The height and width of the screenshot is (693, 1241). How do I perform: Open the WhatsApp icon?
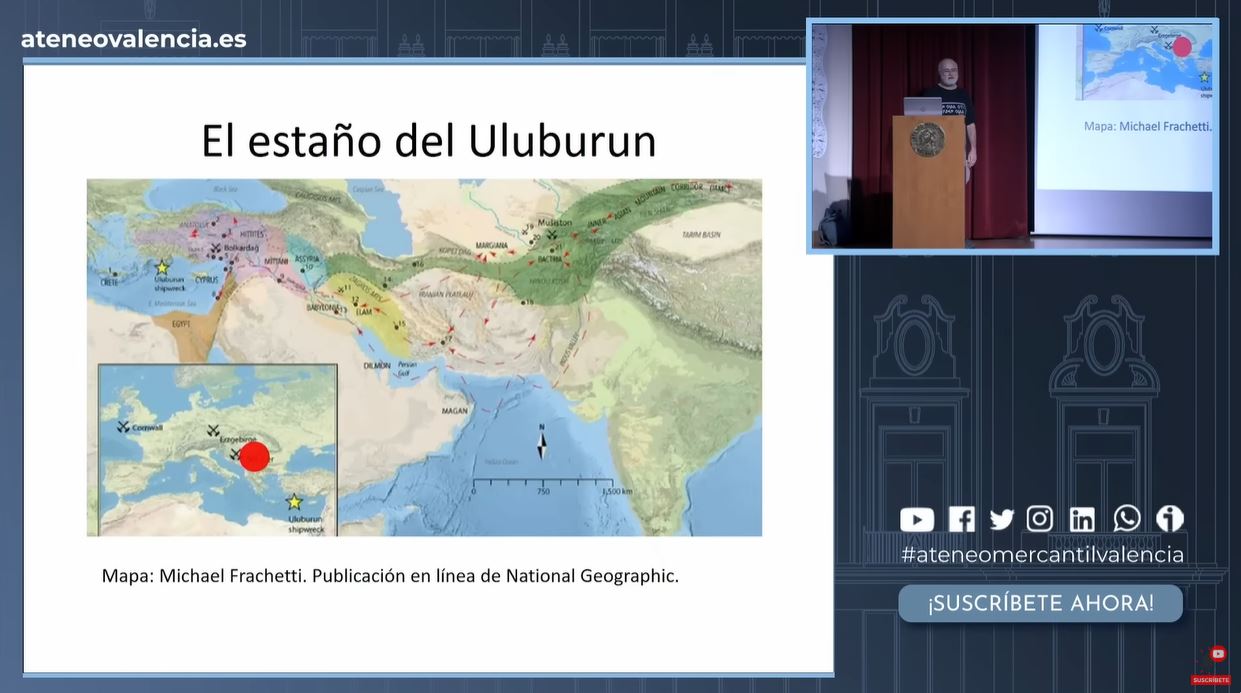[1127, 518]
